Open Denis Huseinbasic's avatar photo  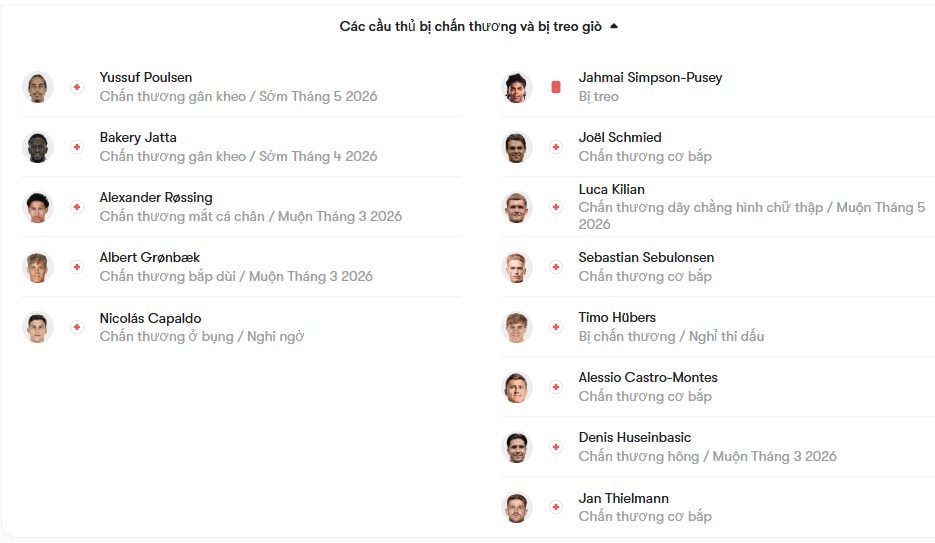[517, 447]
